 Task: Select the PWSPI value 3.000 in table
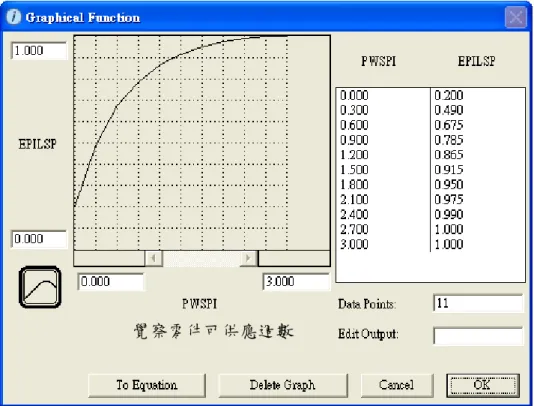(354, 245)
